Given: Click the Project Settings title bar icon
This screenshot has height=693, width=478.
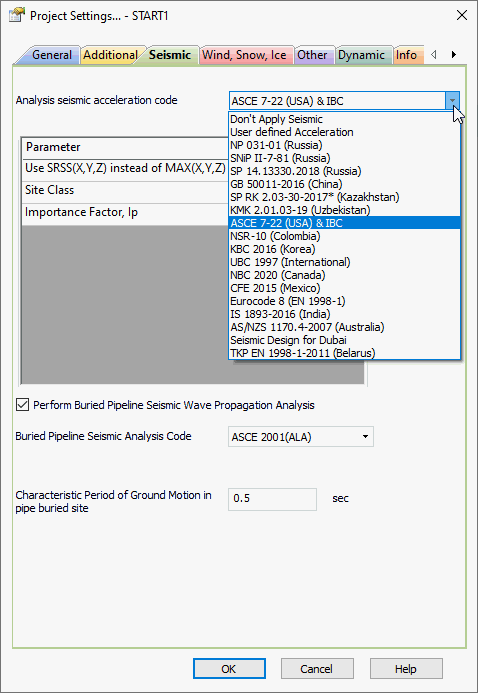Looking at the screenshot, I should point(16,15).
